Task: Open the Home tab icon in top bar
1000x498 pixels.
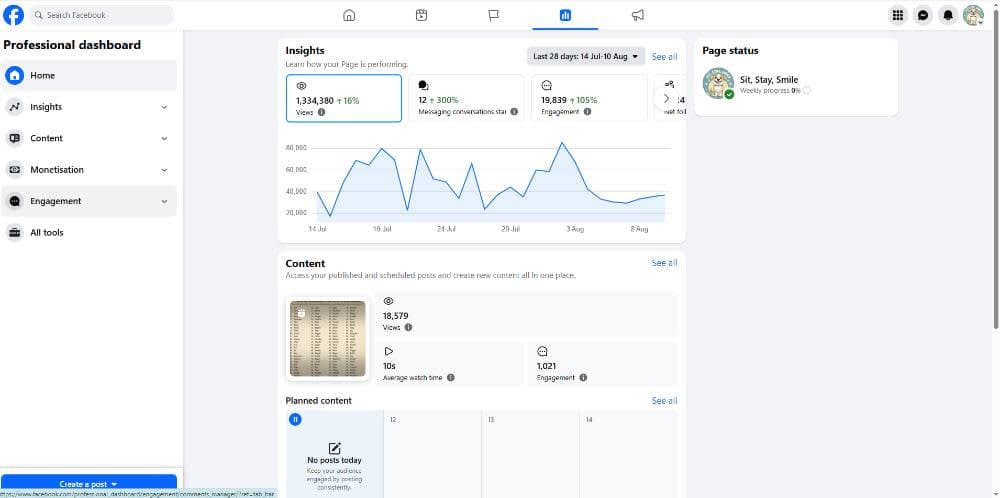Action: (x=349, y=15)
